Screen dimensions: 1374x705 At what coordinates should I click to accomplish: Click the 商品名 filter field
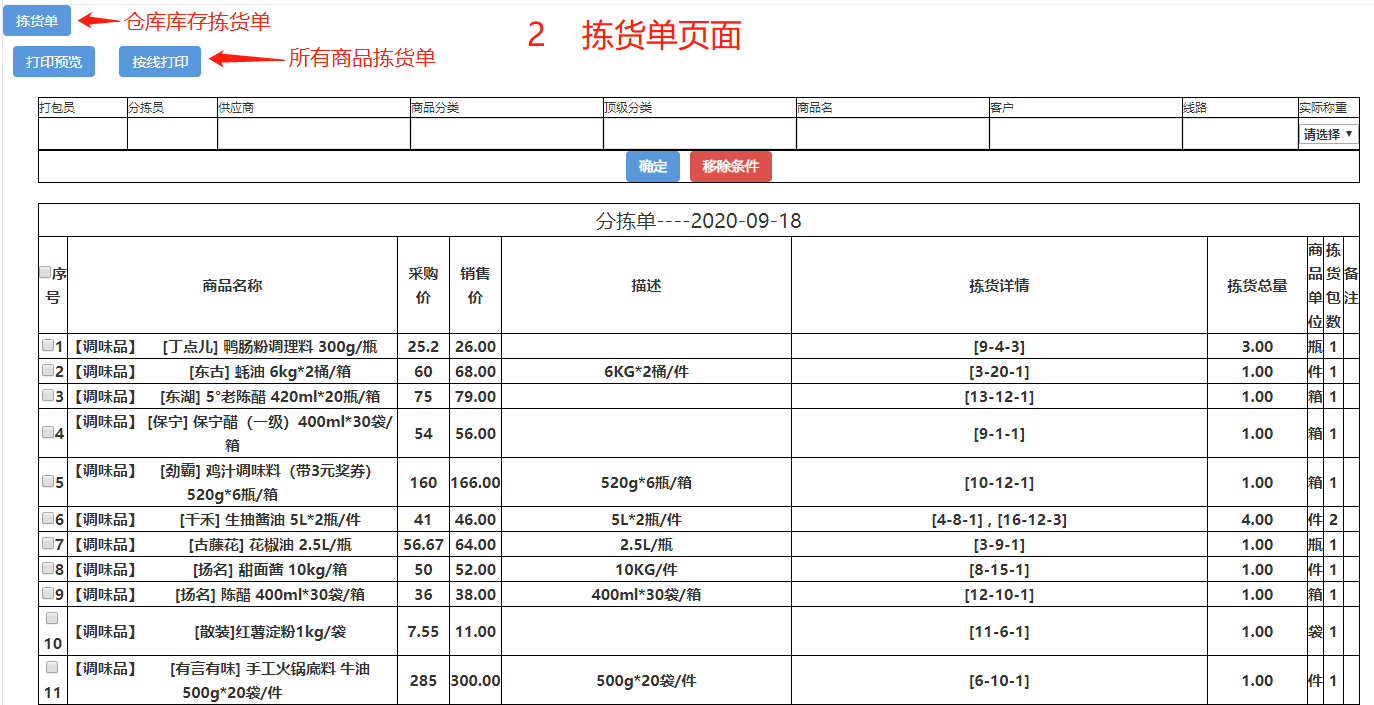click(892, 134)
